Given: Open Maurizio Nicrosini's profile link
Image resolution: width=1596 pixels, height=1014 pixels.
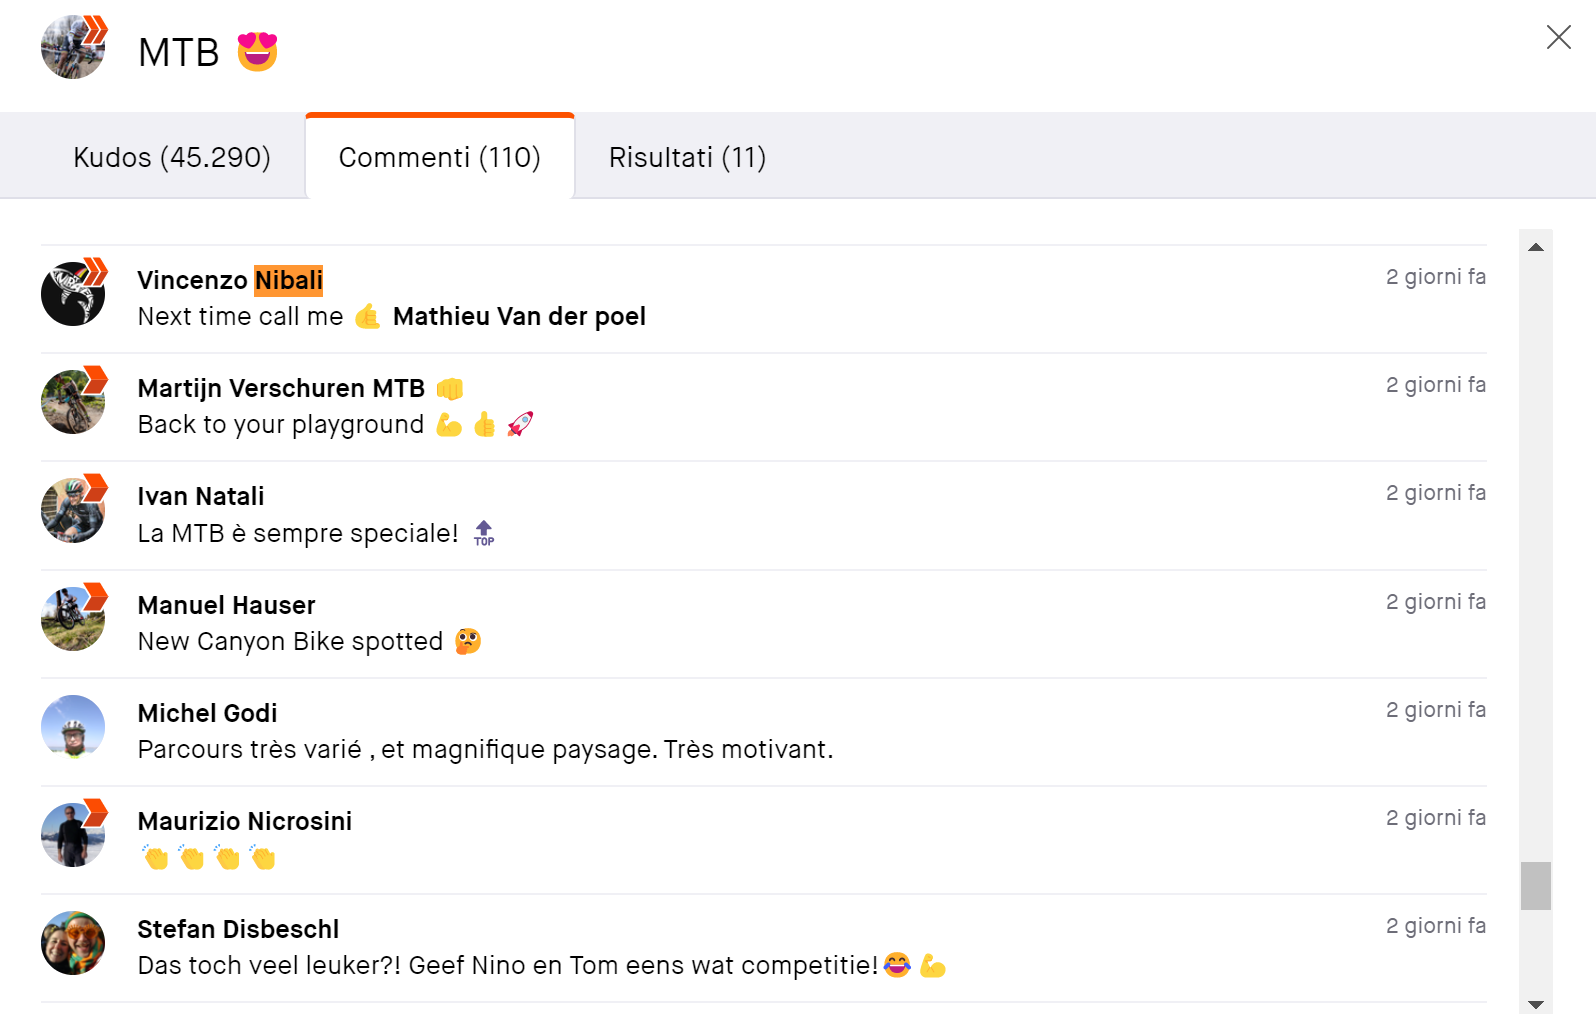Looking at the screenshot, I should [244, 821].
